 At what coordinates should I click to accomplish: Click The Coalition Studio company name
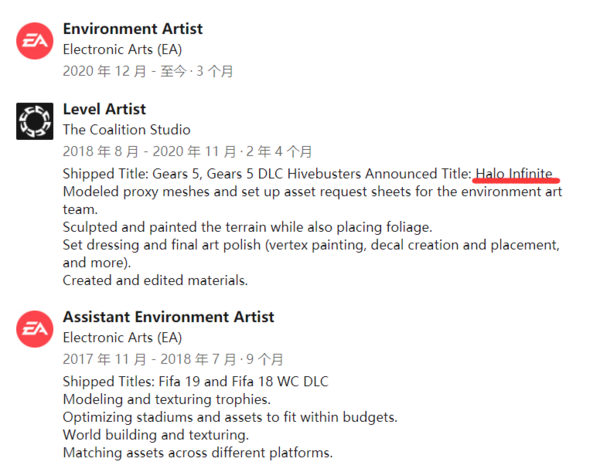pos(127,130)
